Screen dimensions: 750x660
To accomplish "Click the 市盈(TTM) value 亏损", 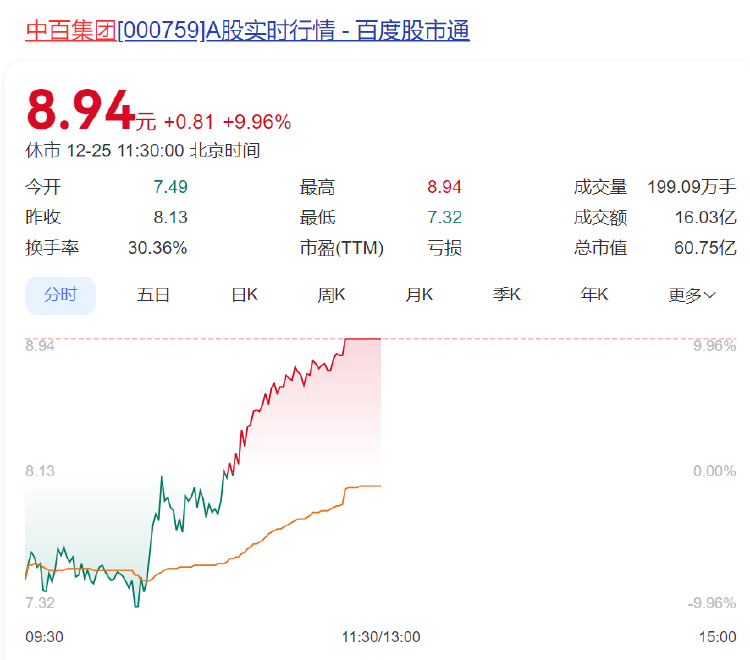I will click(x=444, y=248).
